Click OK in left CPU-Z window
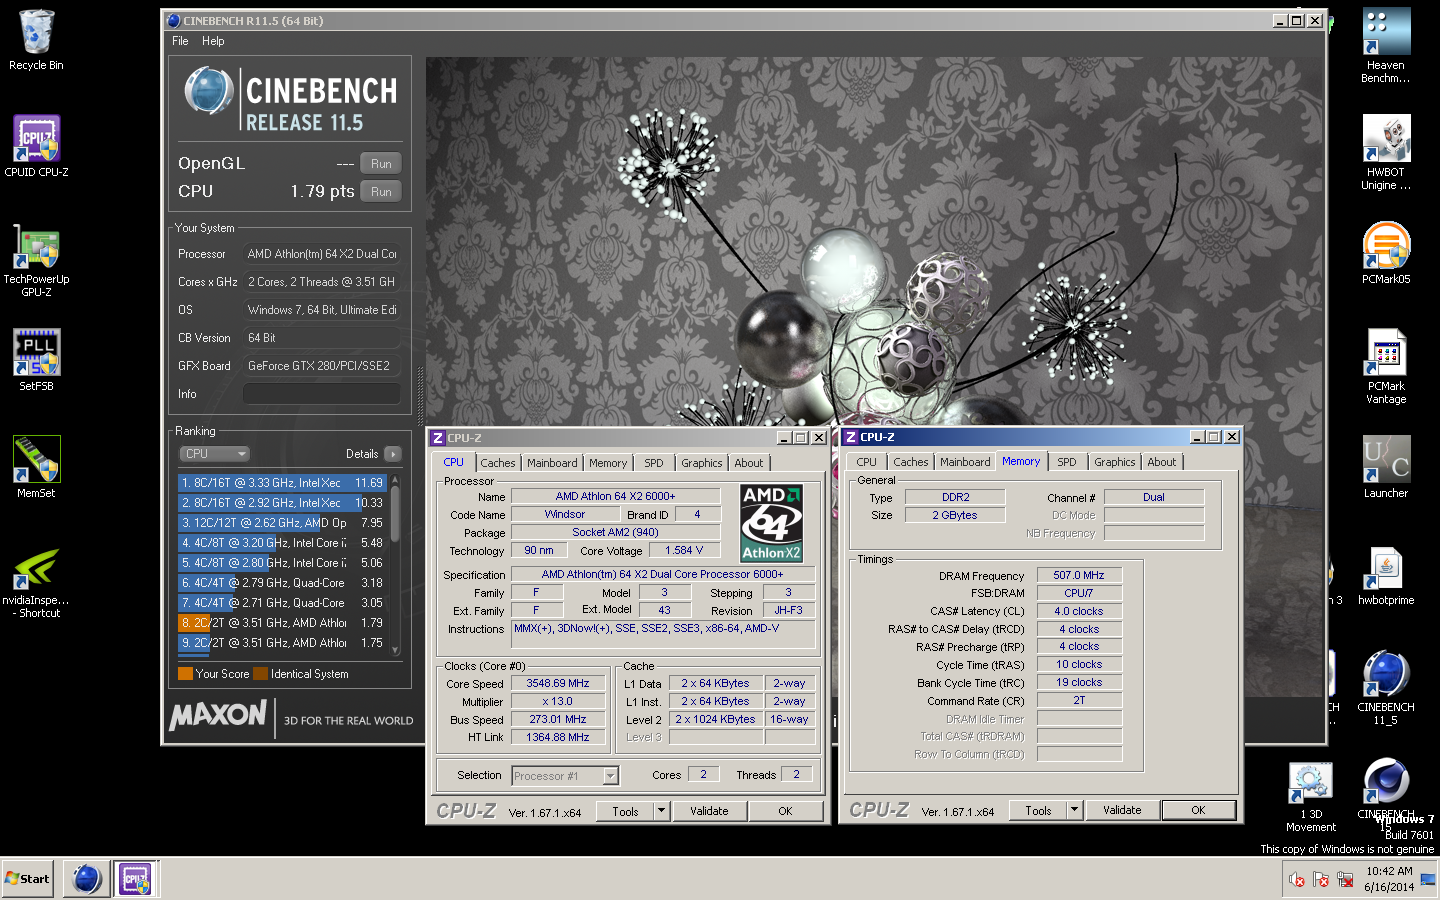1440x900 pixels. [x=785, y=812]
